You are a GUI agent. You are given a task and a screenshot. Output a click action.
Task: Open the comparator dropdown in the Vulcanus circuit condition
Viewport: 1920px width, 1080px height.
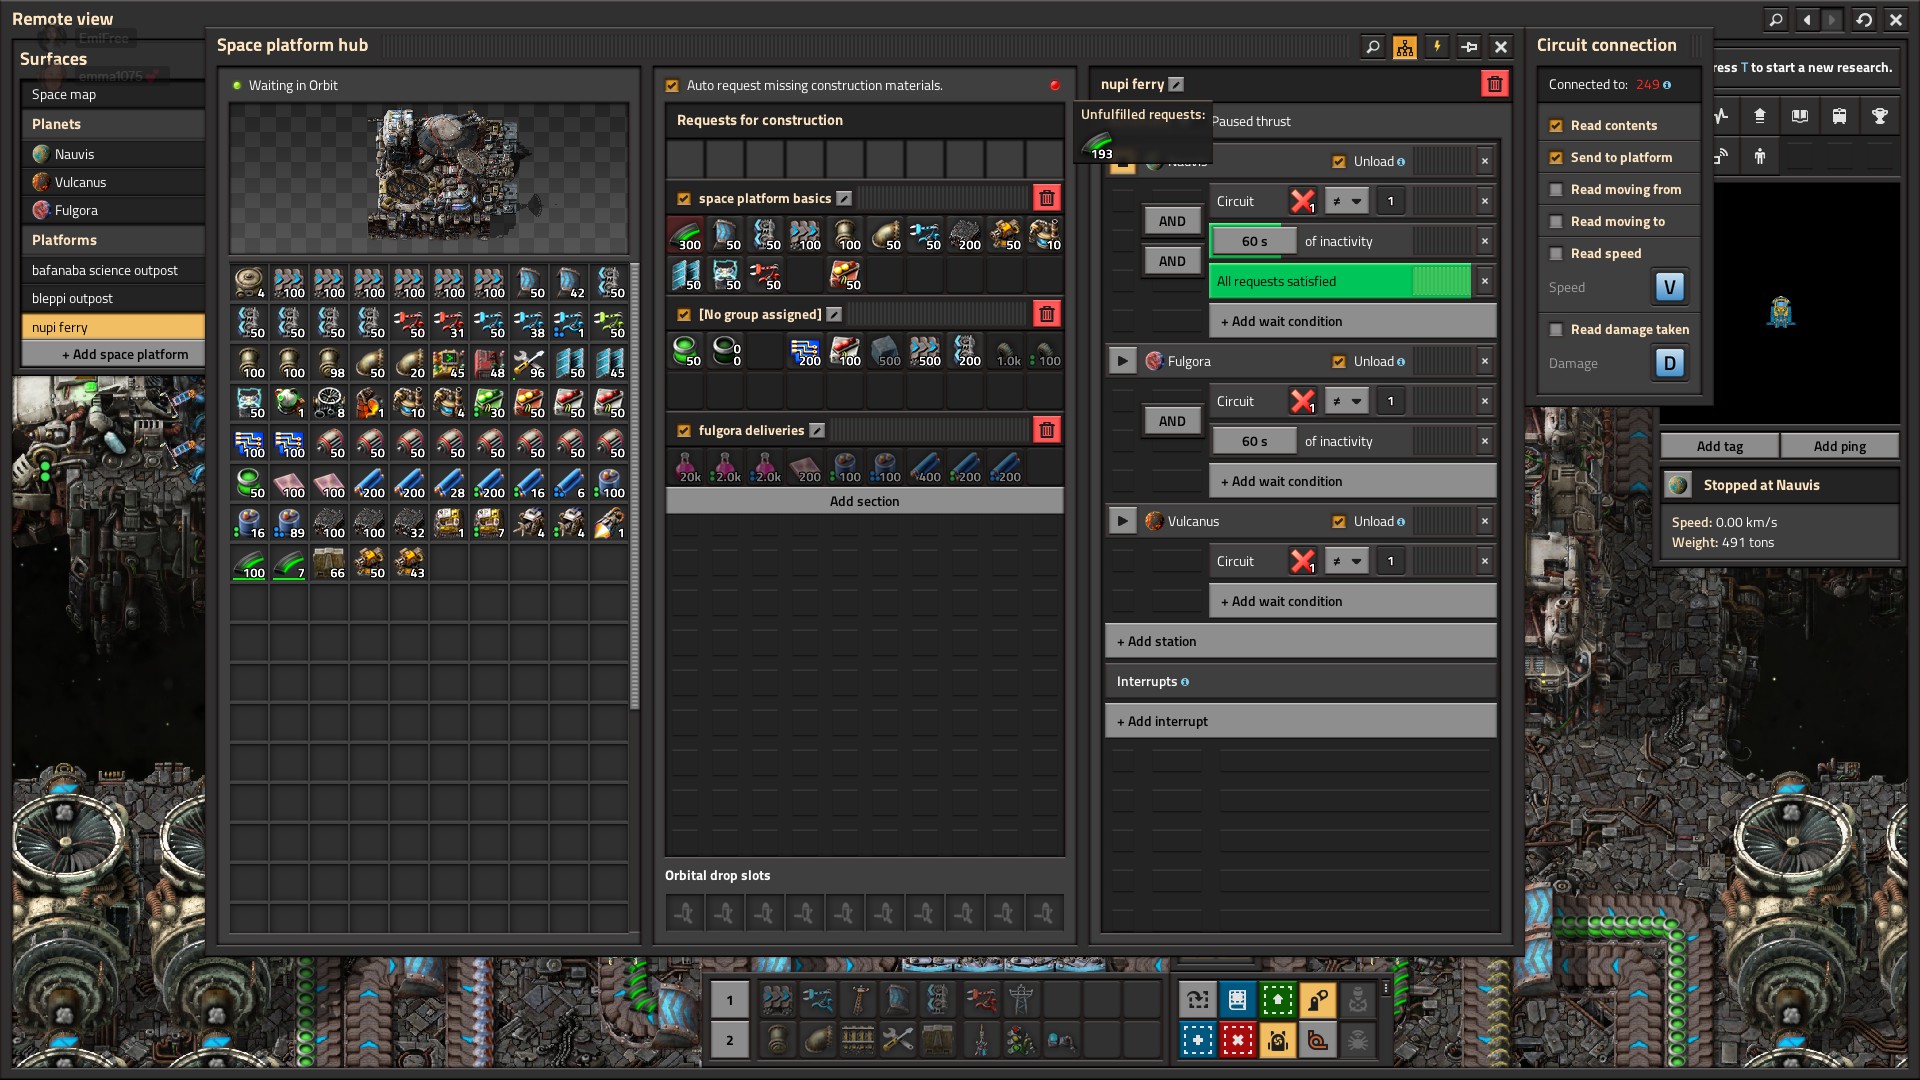(x=1346, y=561)
